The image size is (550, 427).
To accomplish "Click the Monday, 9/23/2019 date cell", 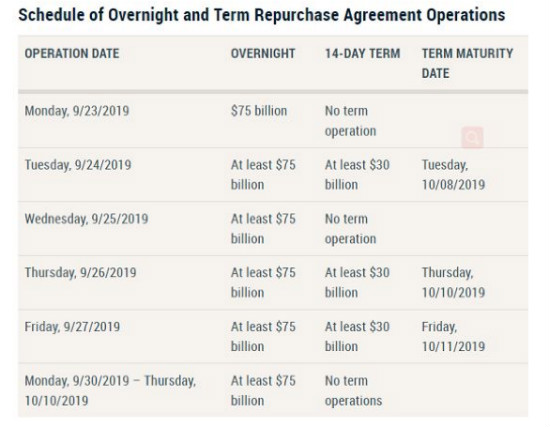I will tap(77, 111).
